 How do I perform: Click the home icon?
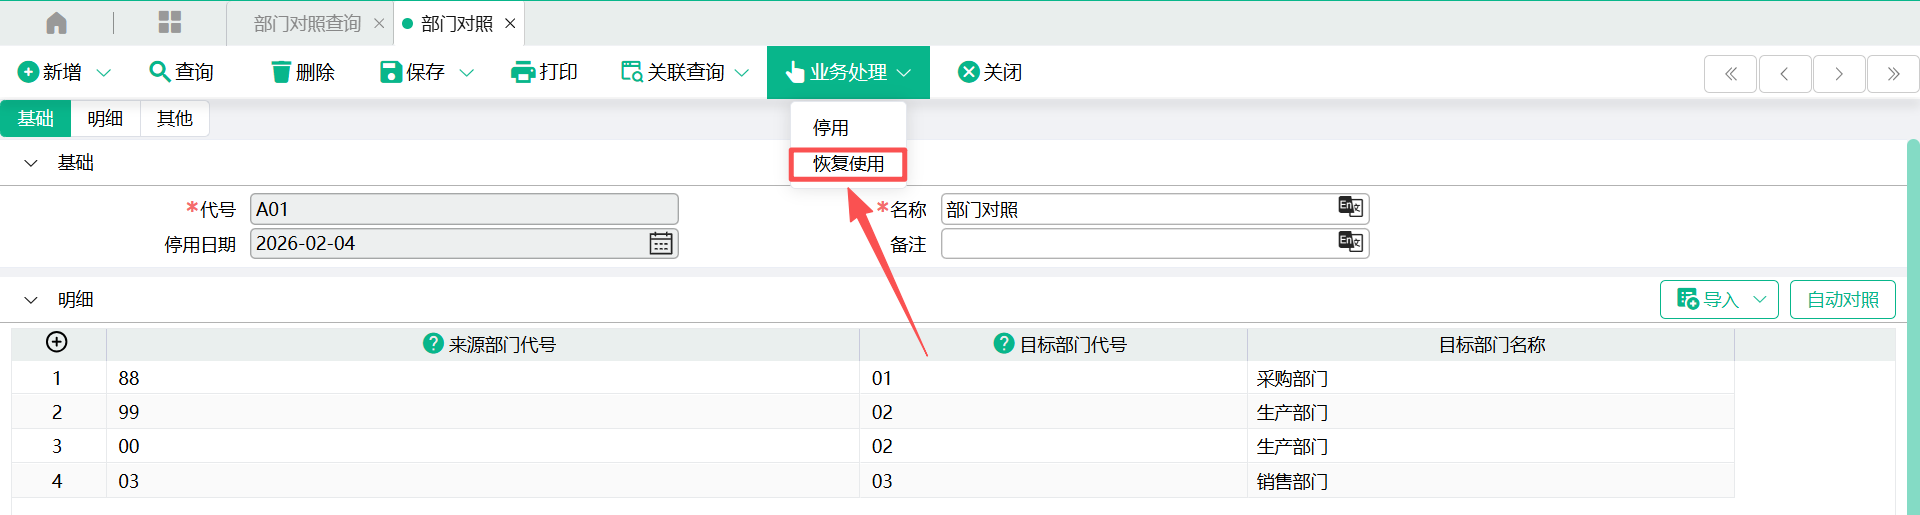tap(57, 23)
